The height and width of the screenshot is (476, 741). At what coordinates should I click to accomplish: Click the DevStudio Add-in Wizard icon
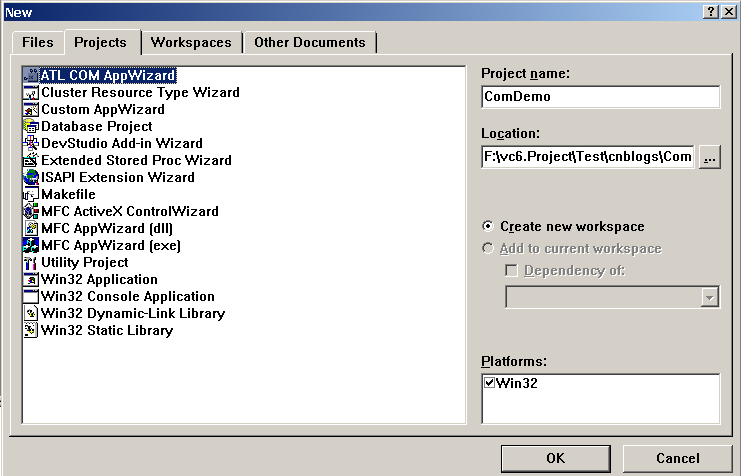[x=31, y=143]
